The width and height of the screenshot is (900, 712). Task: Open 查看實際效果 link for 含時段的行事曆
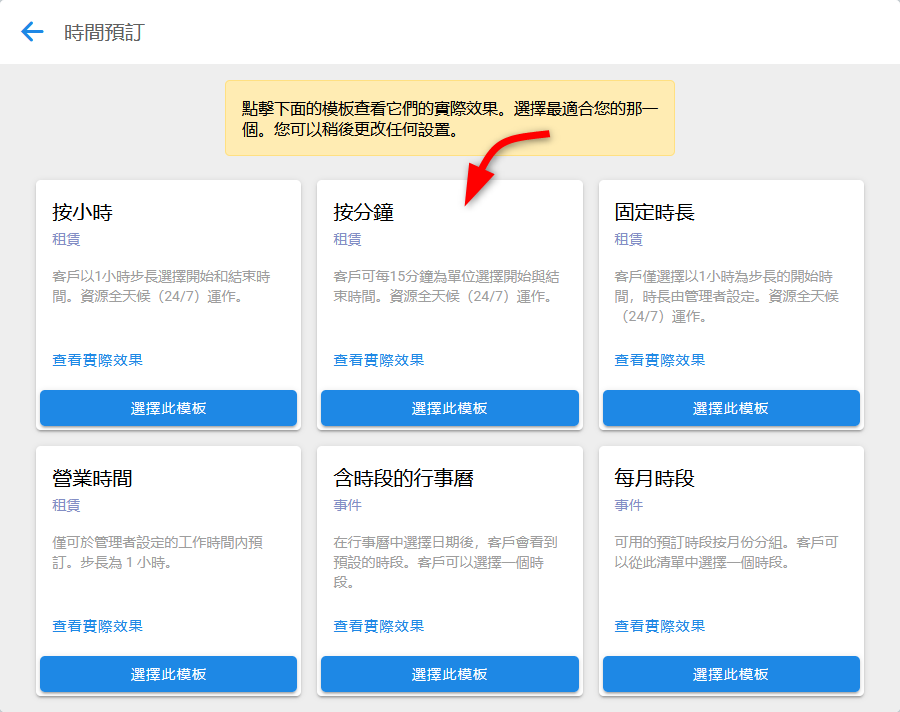[x=378, y=626]
